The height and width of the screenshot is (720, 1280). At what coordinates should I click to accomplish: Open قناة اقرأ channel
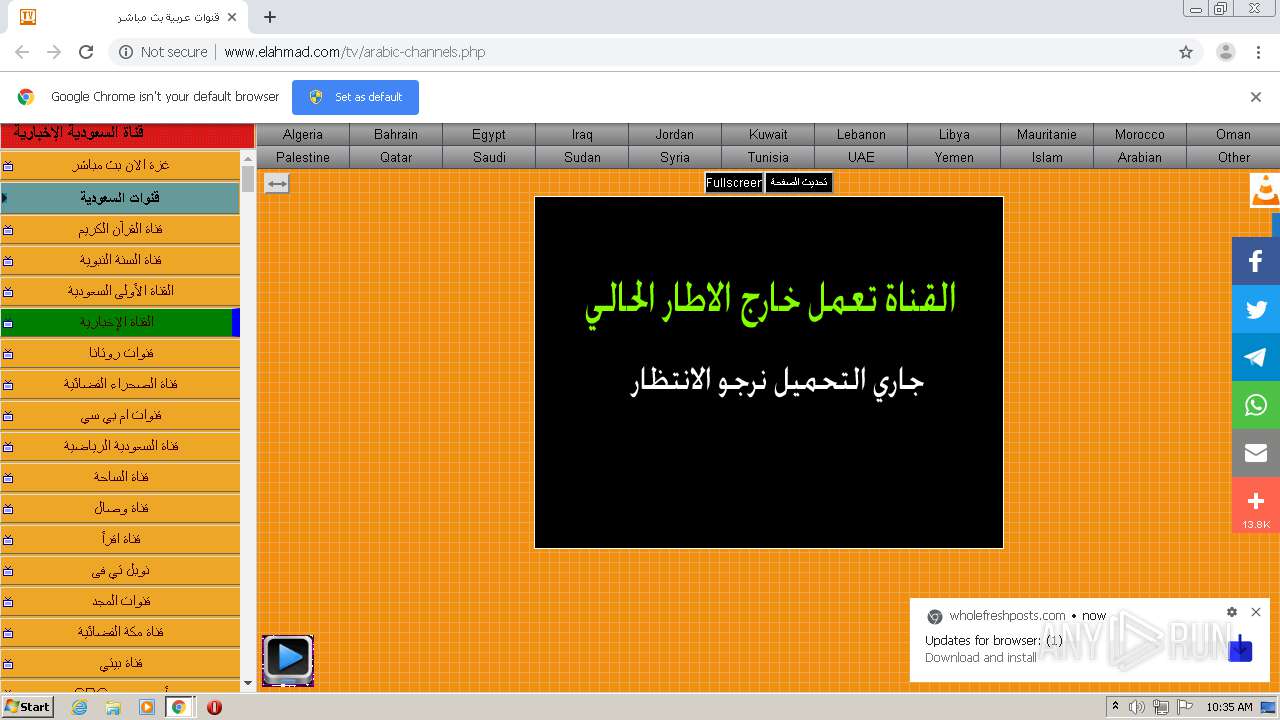[x=120, y=539]
